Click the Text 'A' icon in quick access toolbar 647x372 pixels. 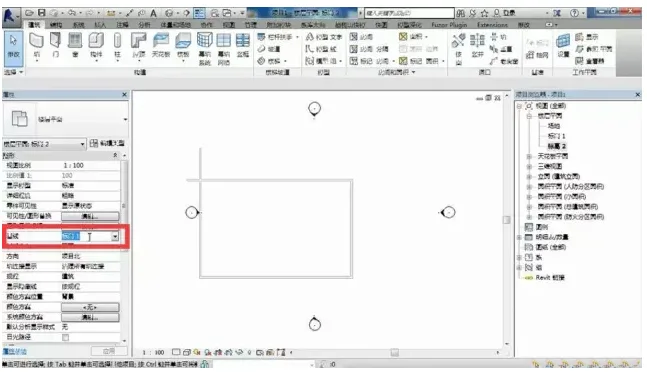coord(153,13)
